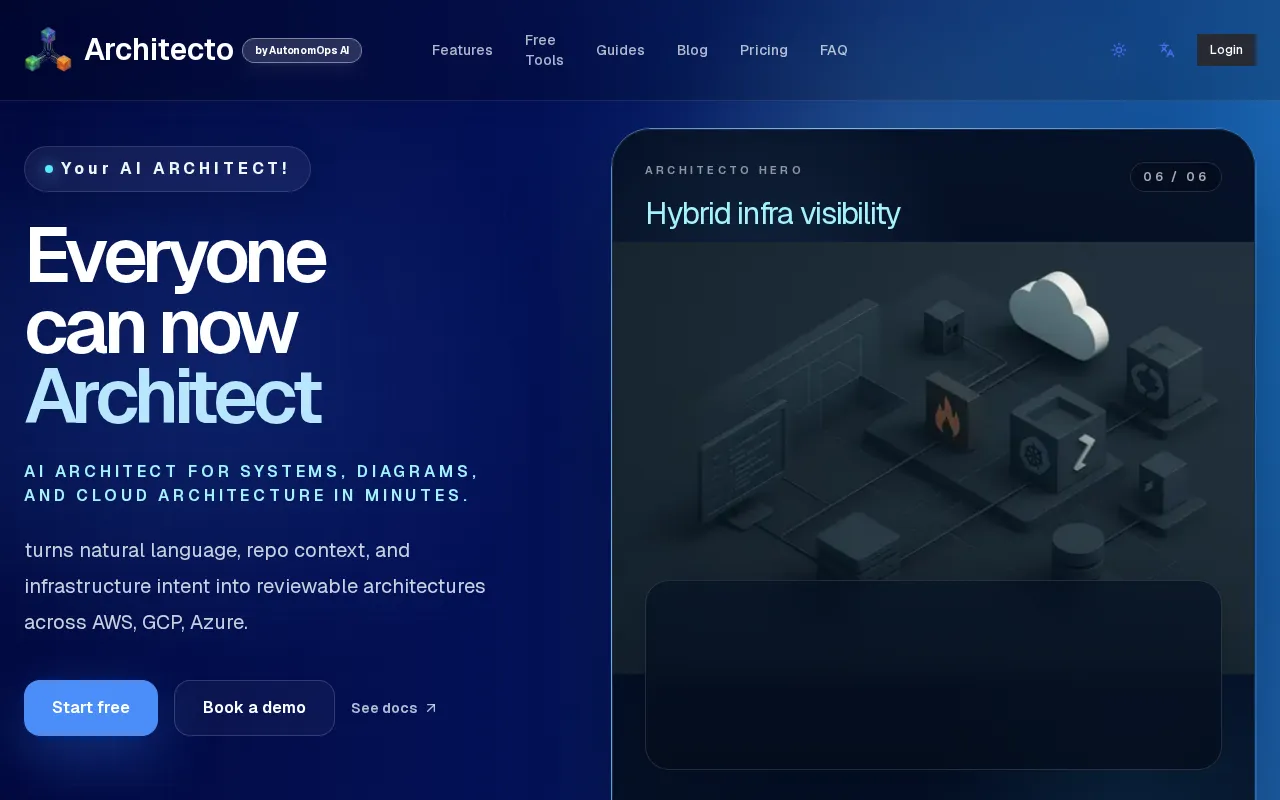Viewport: 1280px width, 800px height.
Task: Click the ARCHITECTO HERO label
Action: pos(724,170)
